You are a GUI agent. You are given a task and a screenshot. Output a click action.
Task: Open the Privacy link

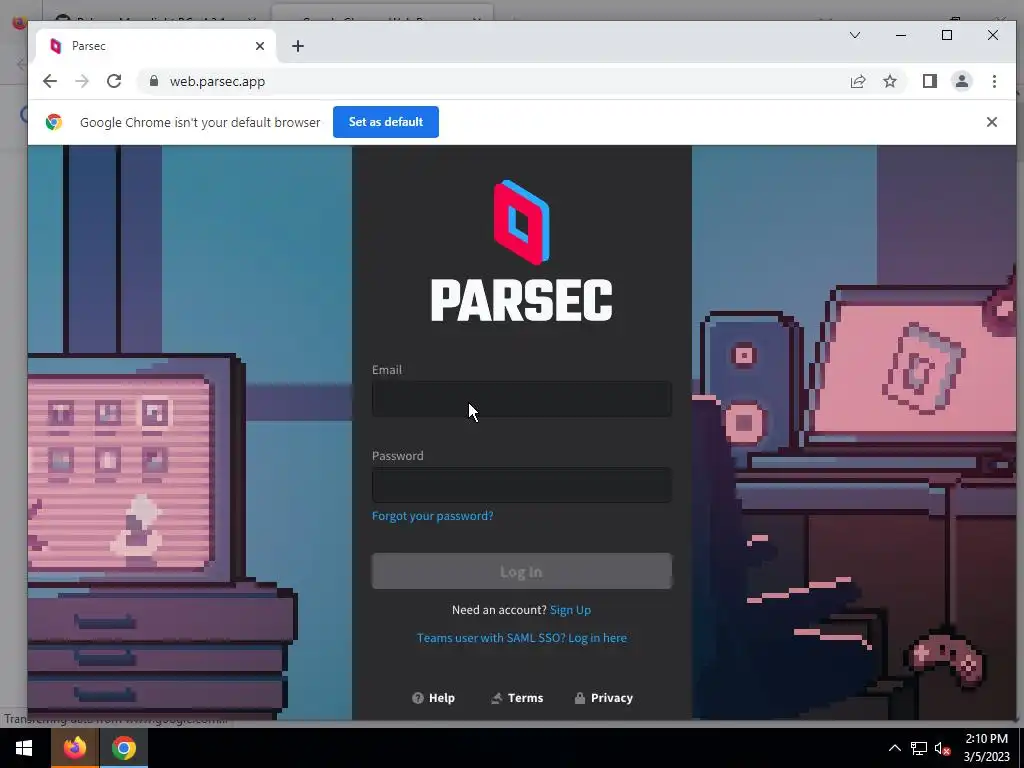click(x=603, y=698)
